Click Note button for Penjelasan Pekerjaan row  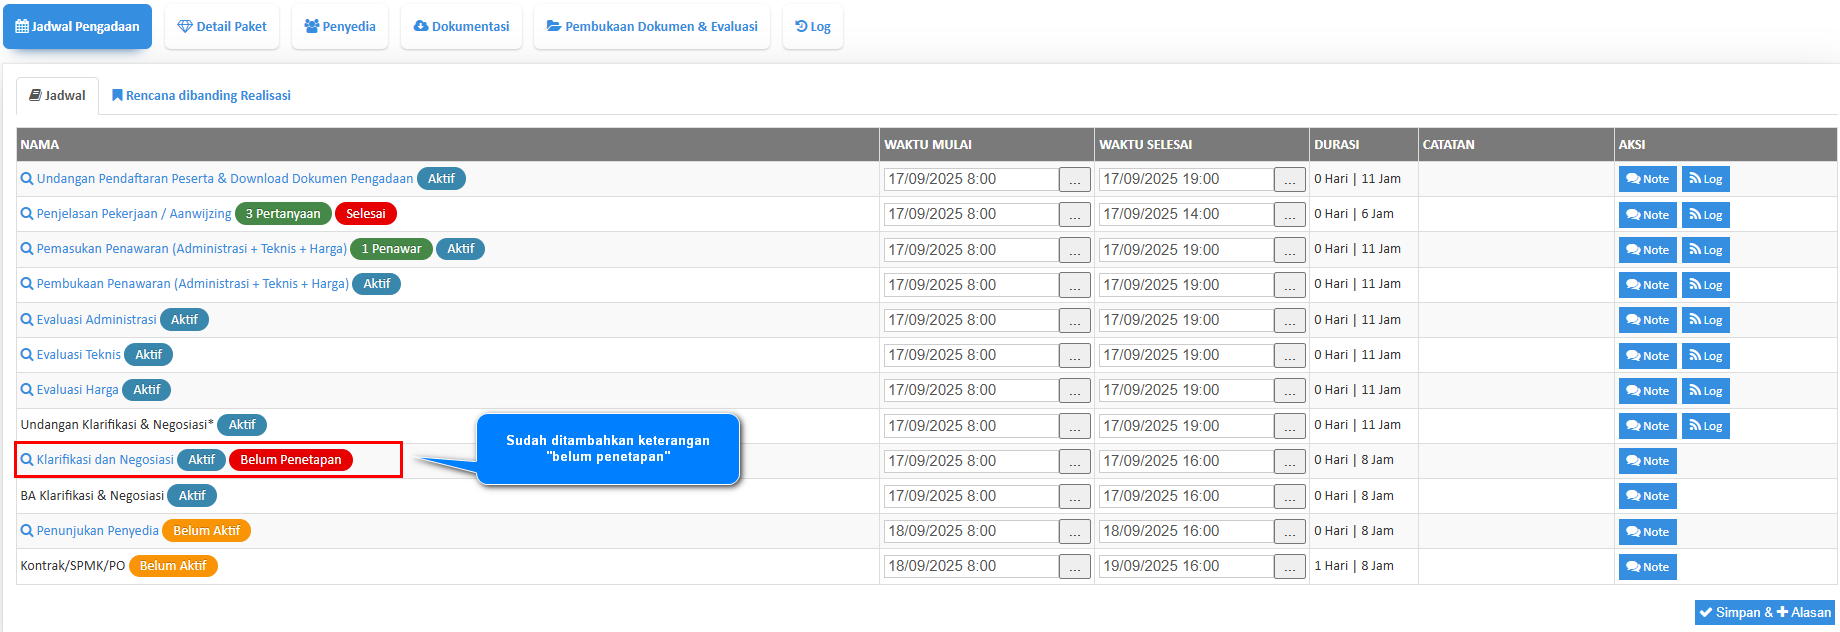point(1647,215)
